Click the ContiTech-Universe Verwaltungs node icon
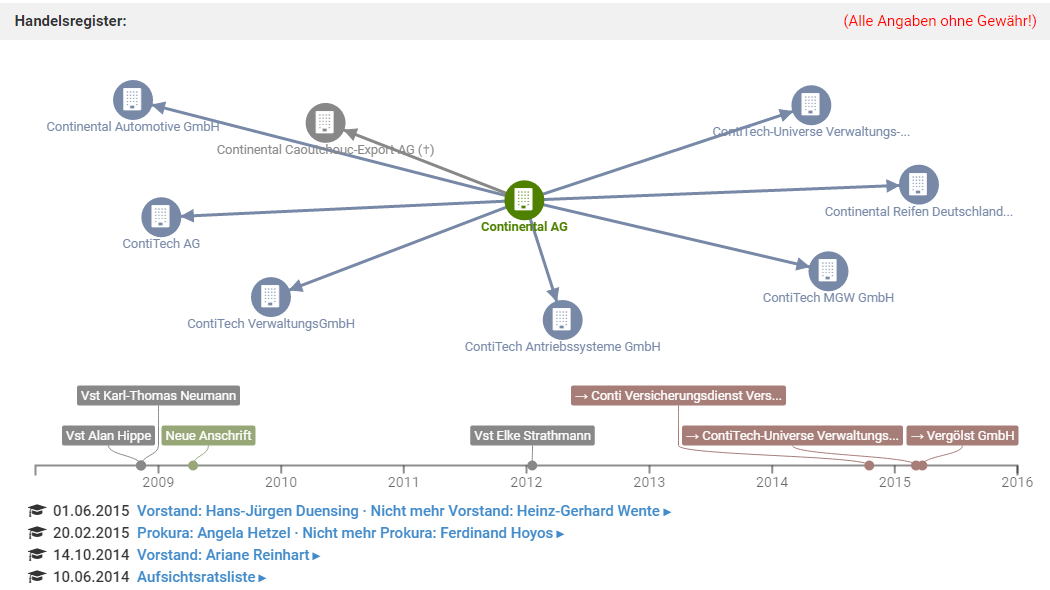This screenshot has width=1050, height=590. click(x=811, y=105)
